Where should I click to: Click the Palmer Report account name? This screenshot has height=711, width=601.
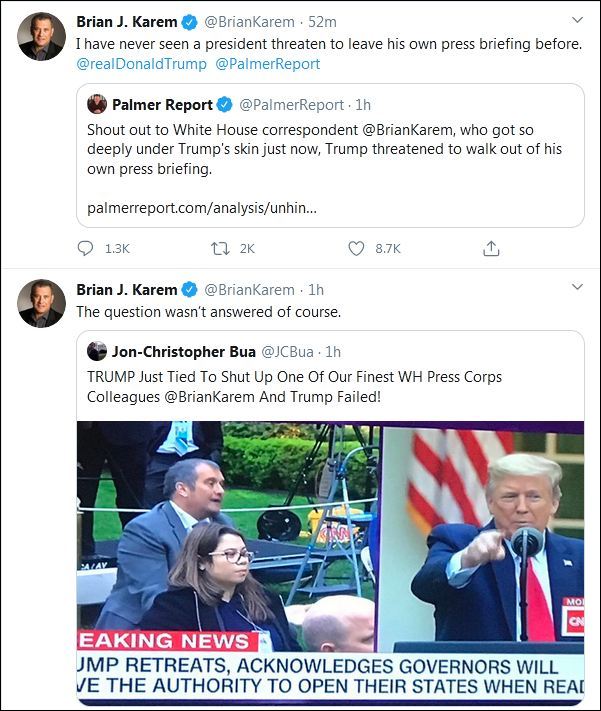coord(162,104)
